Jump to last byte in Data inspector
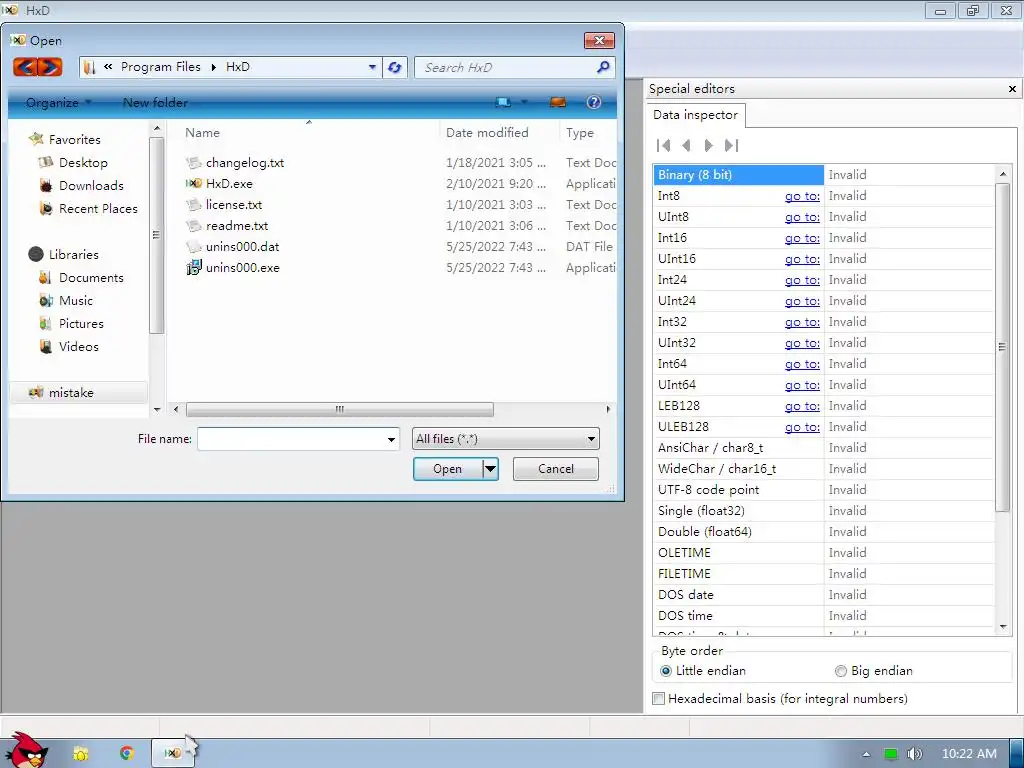 (731, 145)
